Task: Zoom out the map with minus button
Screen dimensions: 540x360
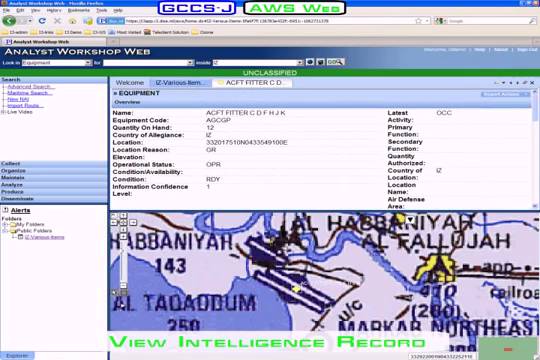Action: pyautogui.click(x=123, y=285)
